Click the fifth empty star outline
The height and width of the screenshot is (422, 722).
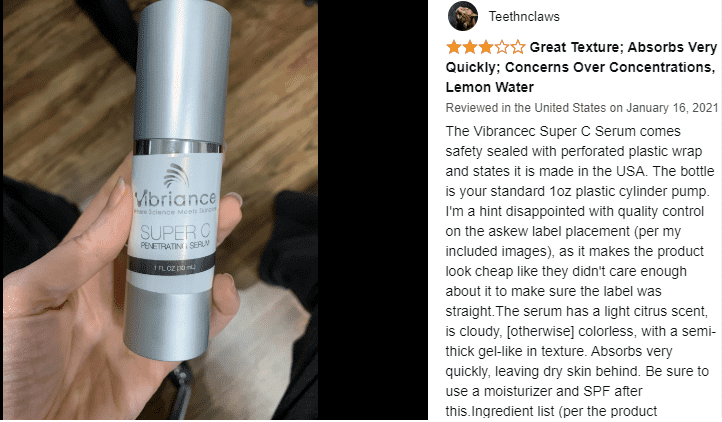(x=518, y=47)
